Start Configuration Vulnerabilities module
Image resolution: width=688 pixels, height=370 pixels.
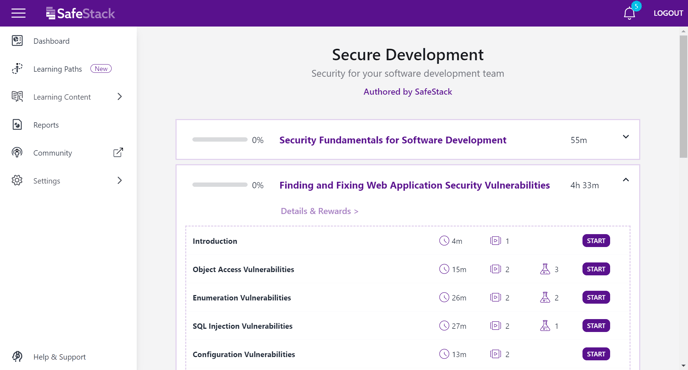click(x=596, y=354)
